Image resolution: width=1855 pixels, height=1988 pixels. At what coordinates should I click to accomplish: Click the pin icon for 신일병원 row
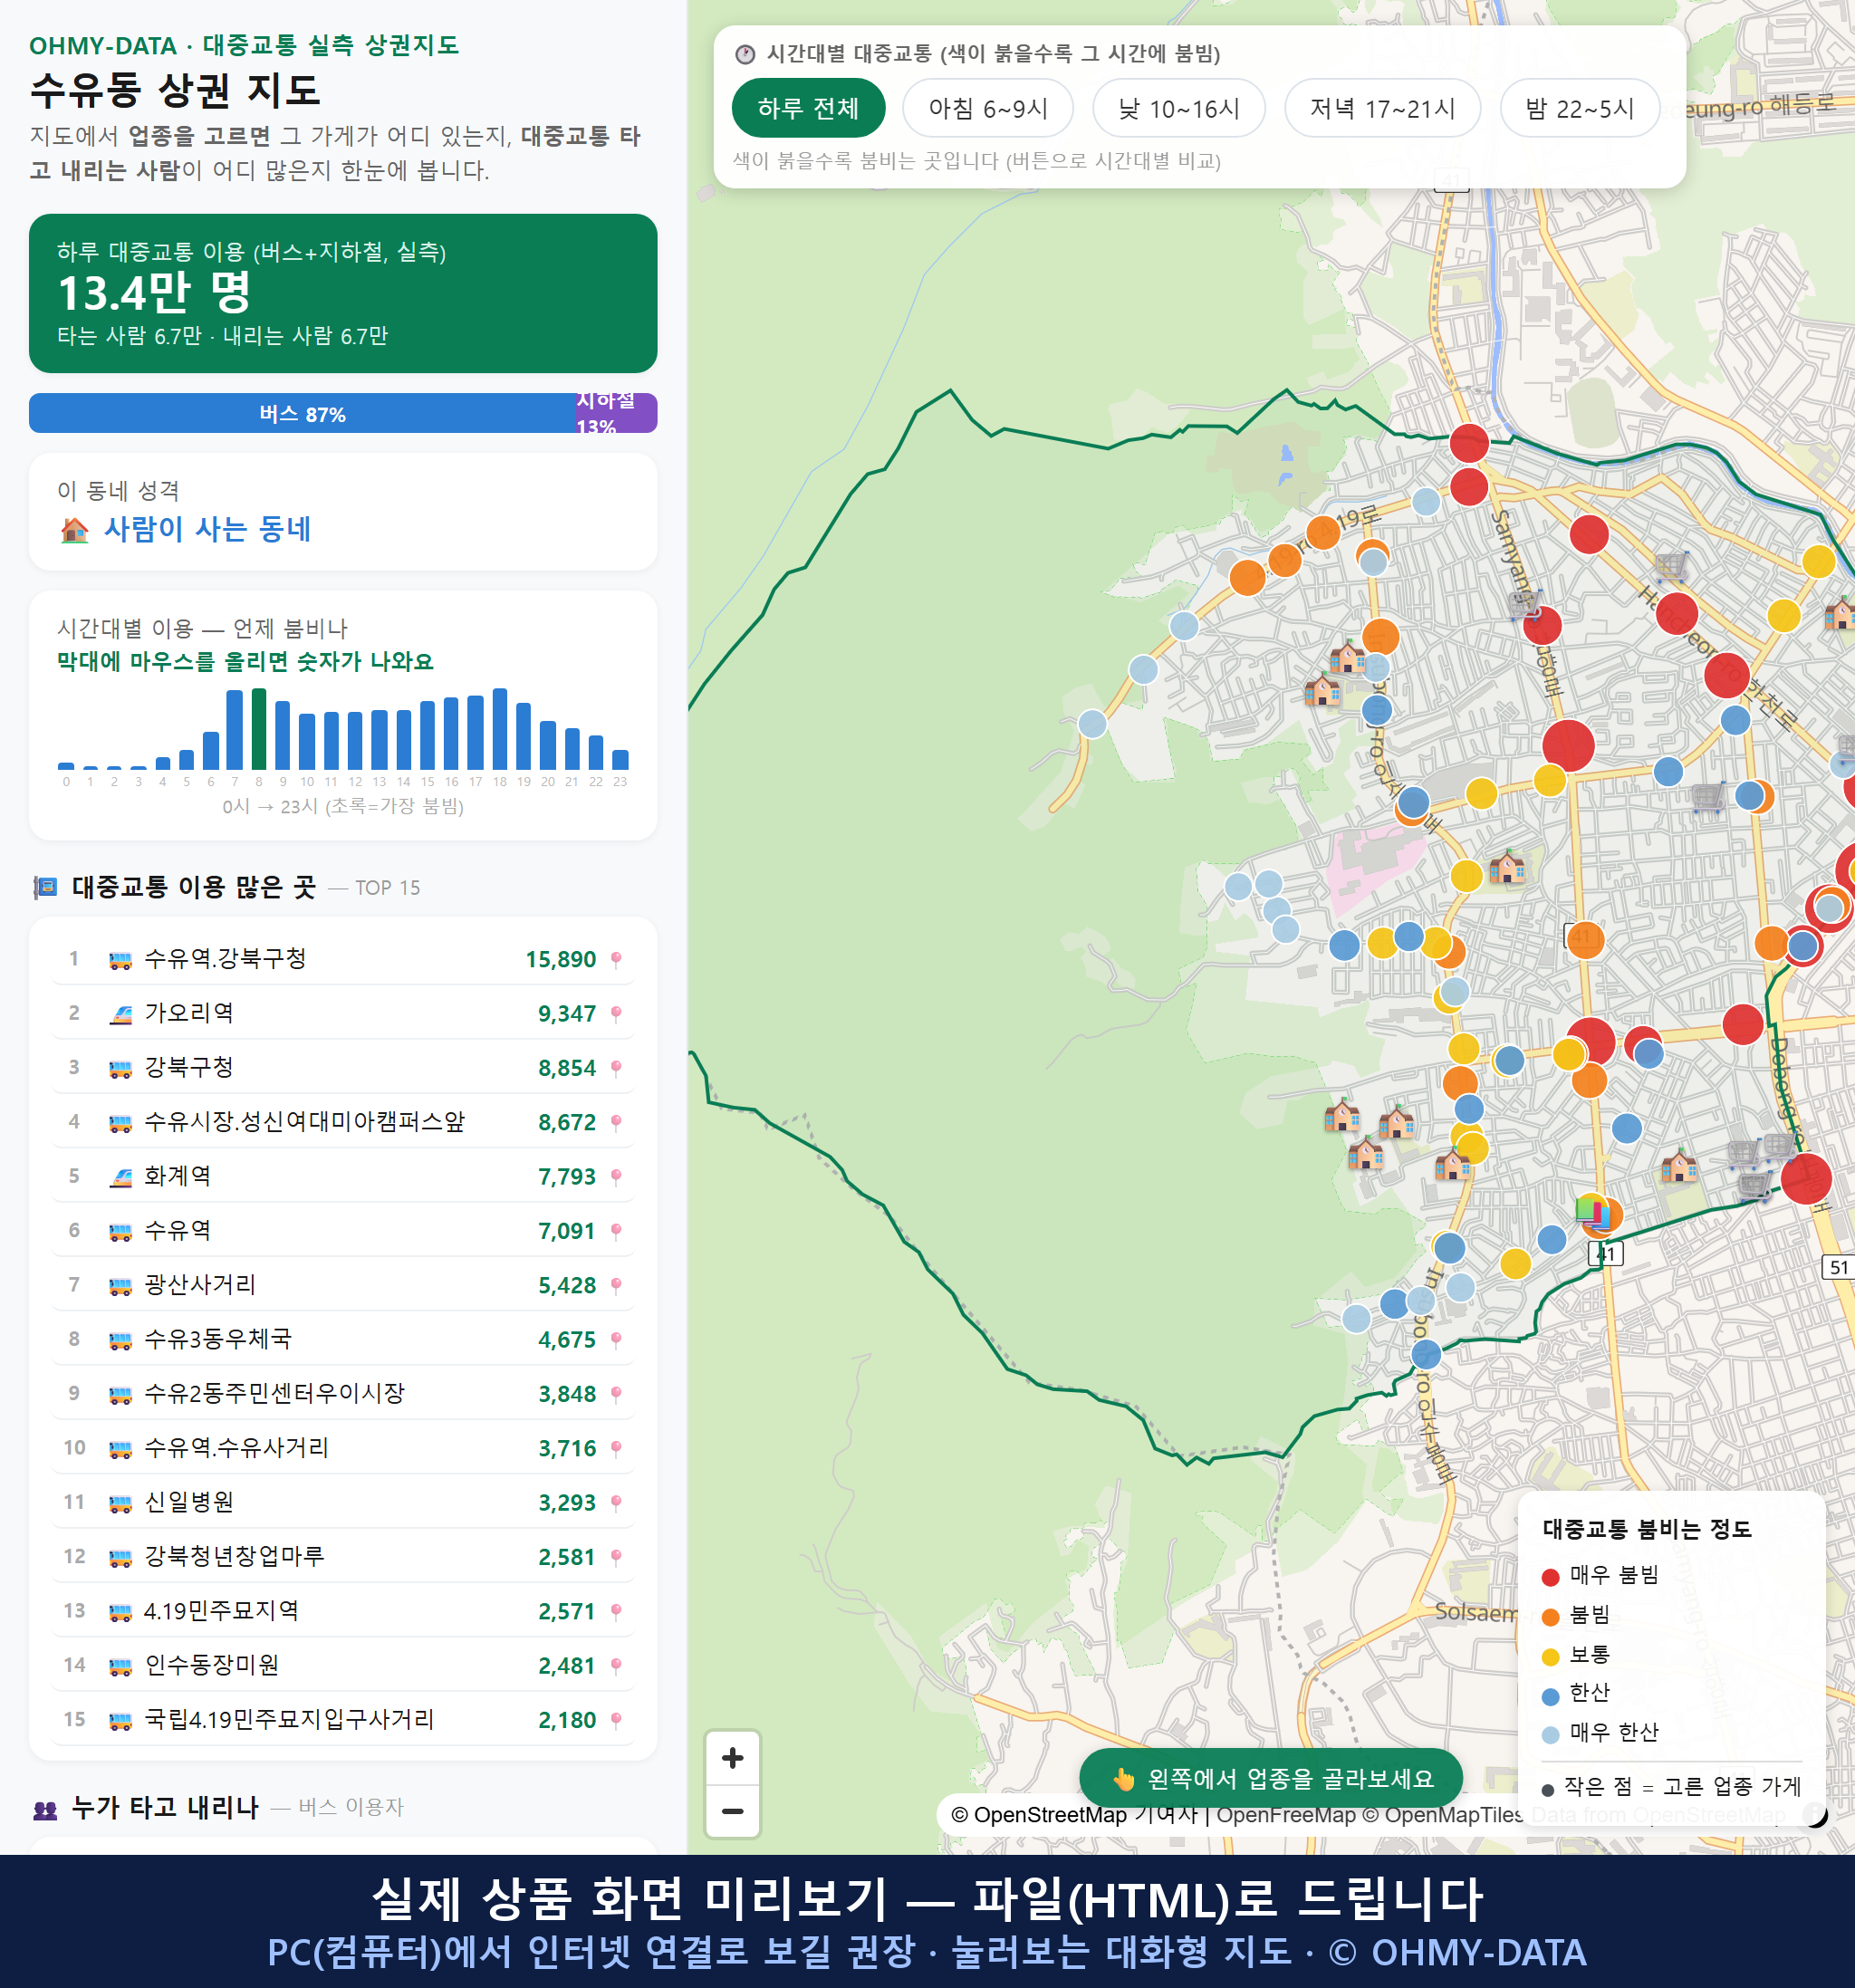pos(616,1503)
